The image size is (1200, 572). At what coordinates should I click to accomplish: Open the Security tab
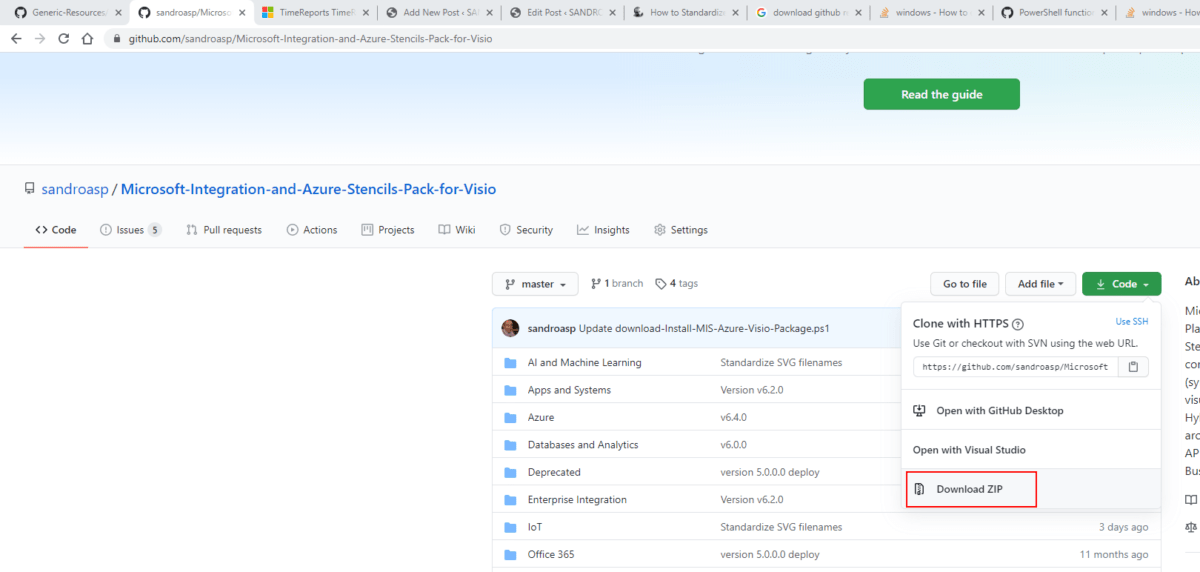[526, 230]
